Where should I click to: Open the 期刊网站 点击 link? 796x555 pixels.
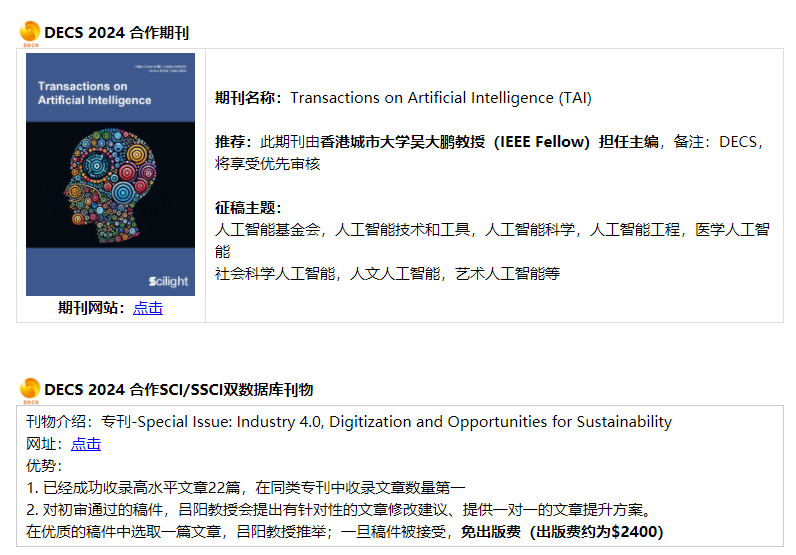click(148, 308)
